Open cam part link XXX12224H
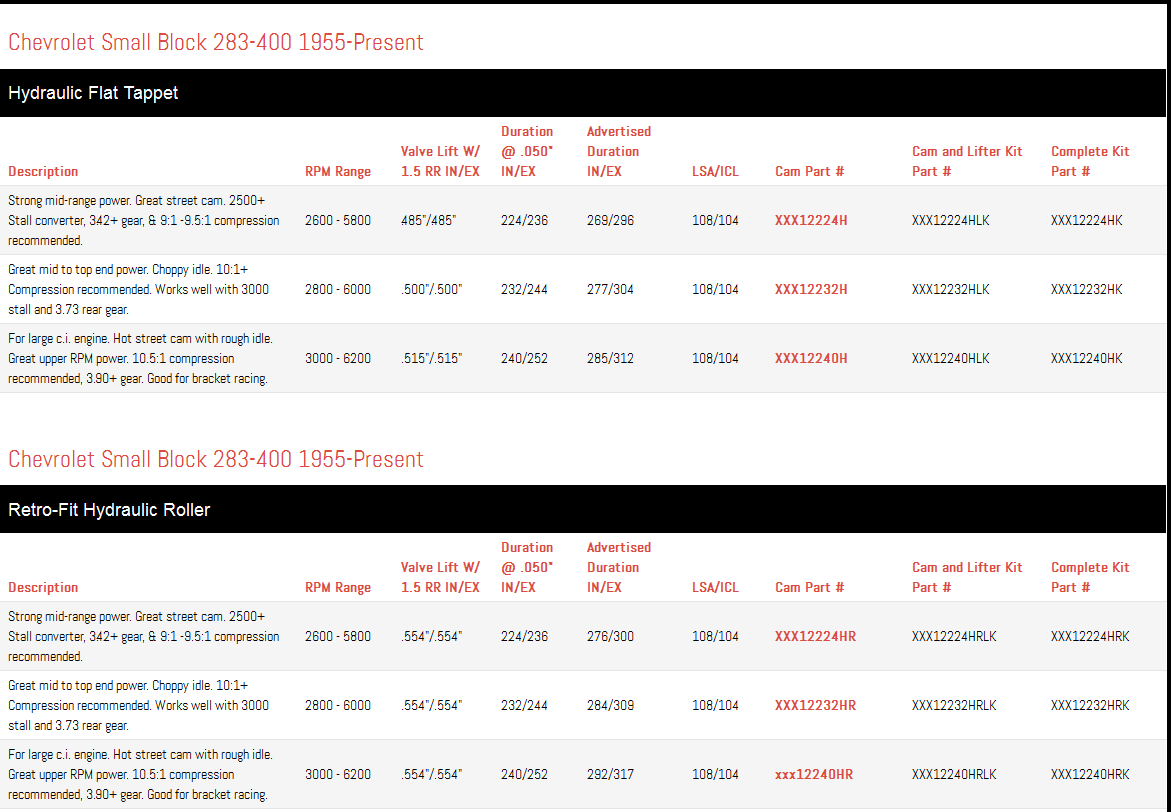Screen dimensions: 1171x812 [x=811, y=220]
